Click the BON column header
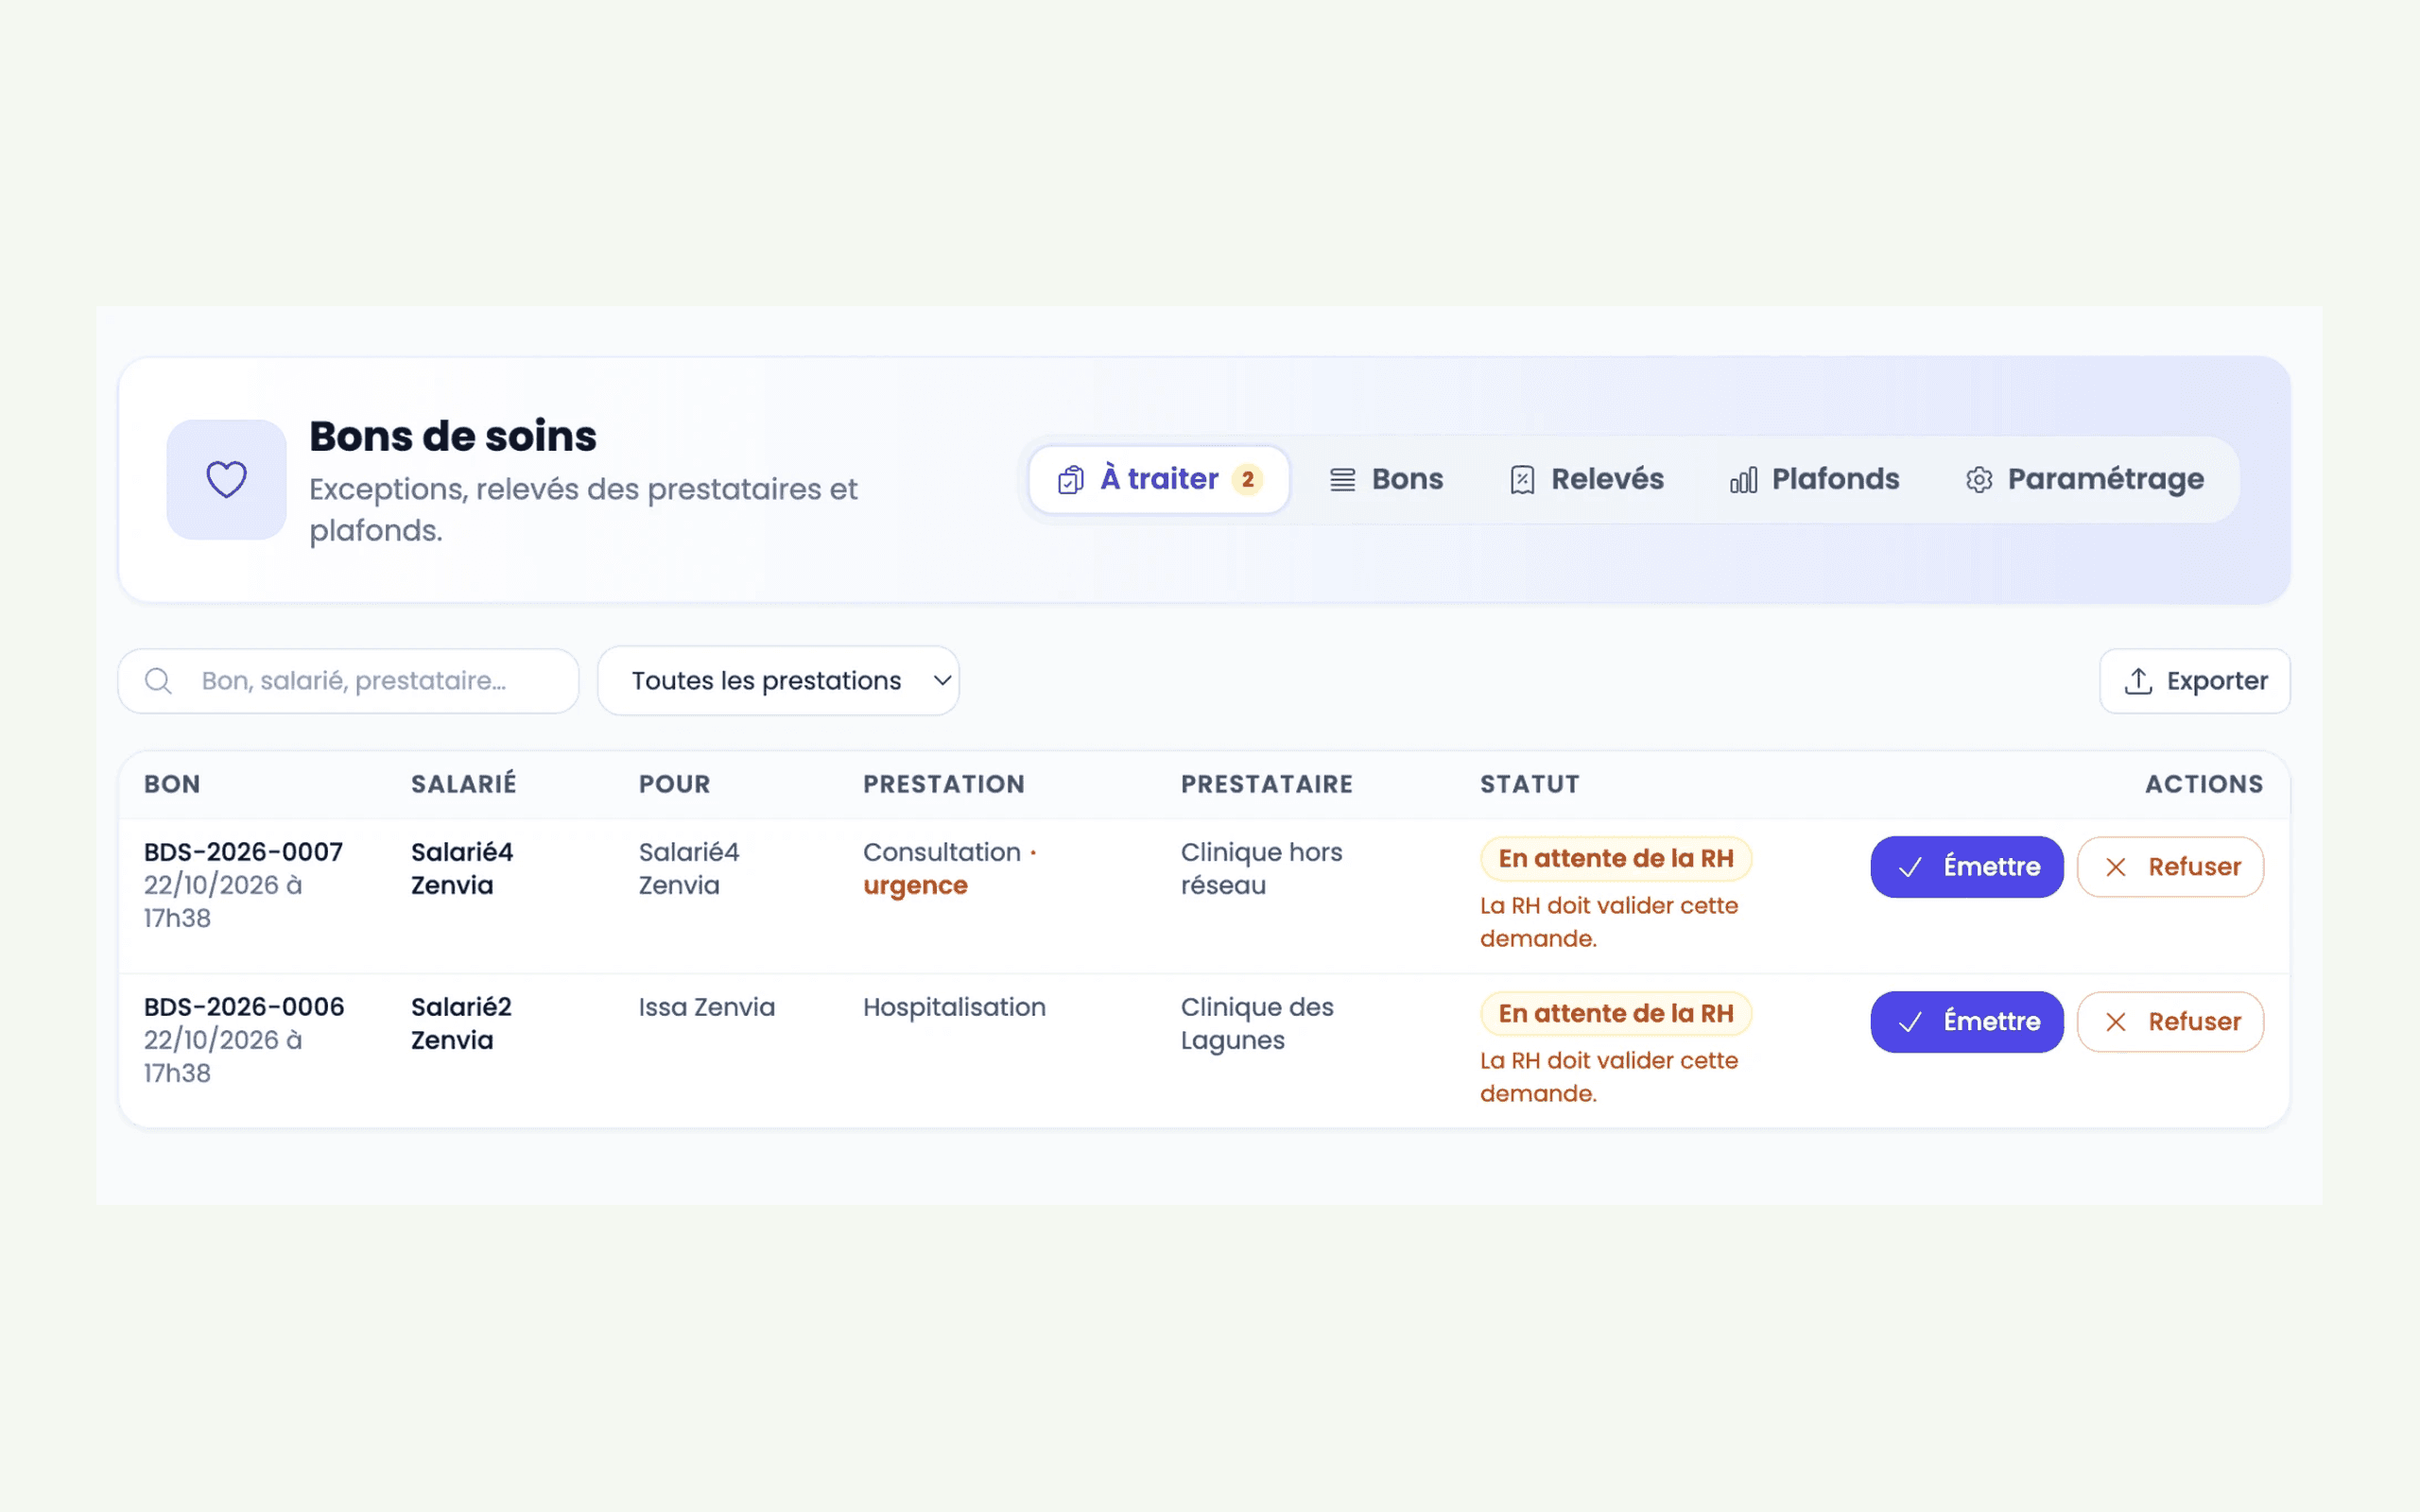This screenshot has width=2420, height=1512. click(172, 785)
